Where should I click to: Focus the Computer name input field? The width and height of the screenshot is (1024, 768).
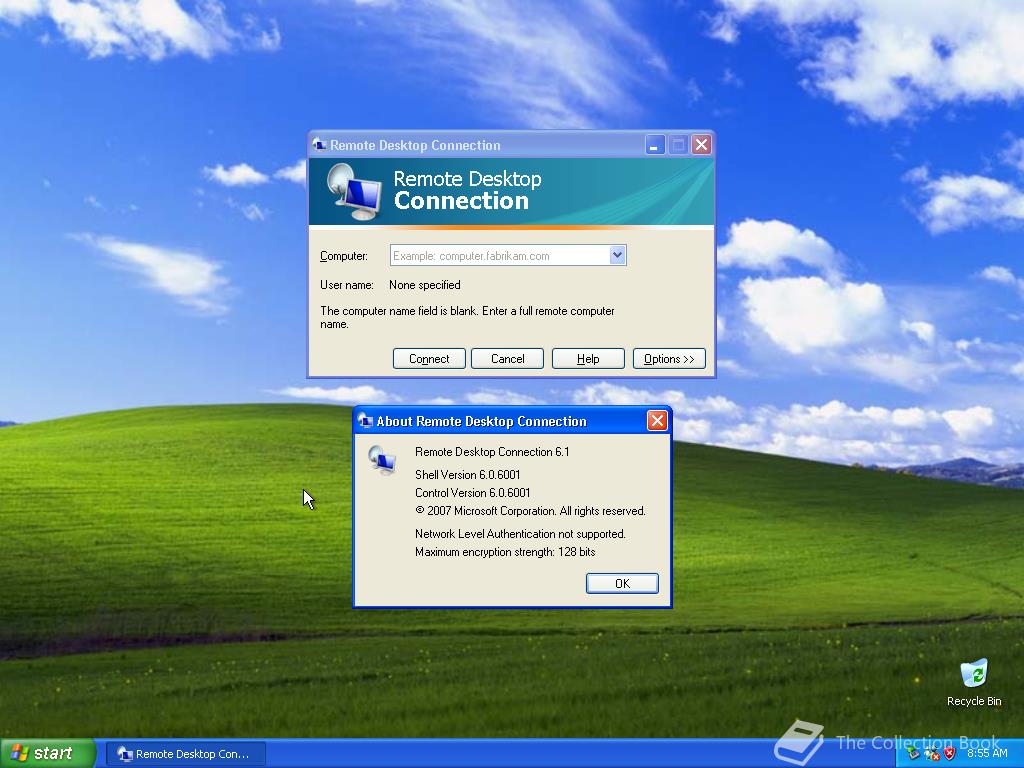tap(500, 255)
